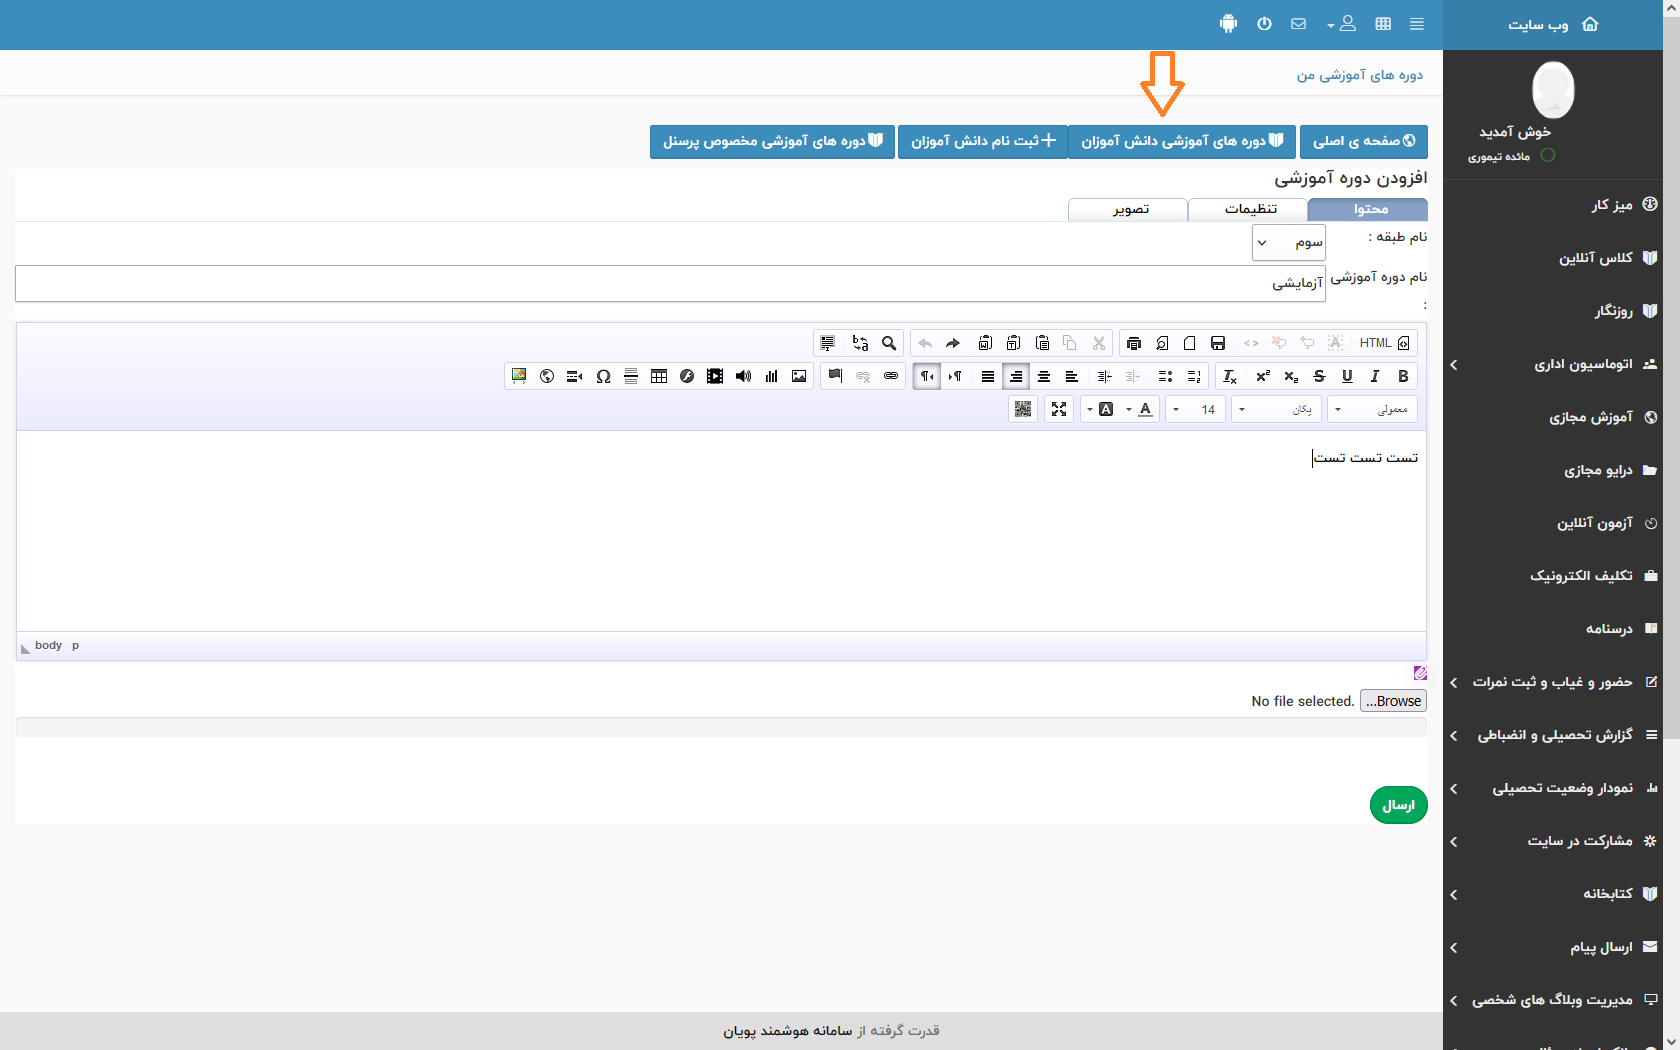Viewport: 1680px width, 1050px height.
Task: Click the green ارسال submit button
Action: pos(1398,805)
